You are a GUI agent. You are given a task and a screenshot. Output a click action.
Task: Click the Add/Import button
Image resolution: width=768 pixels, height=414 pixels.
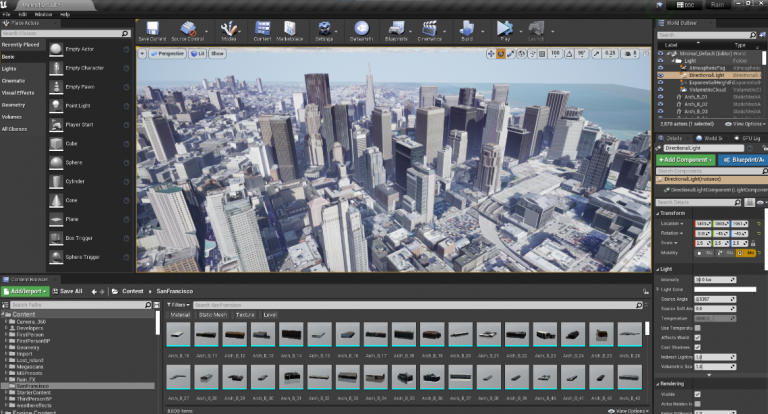[x=25, y=292]
